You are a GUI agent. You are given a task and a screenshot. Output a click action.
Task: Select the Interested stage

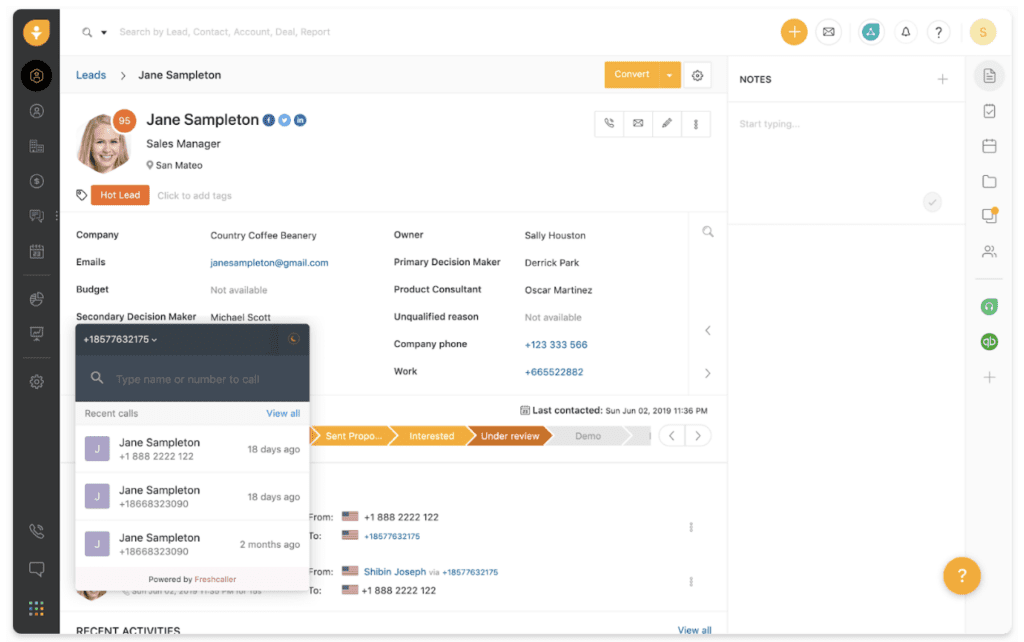(432, 436)
